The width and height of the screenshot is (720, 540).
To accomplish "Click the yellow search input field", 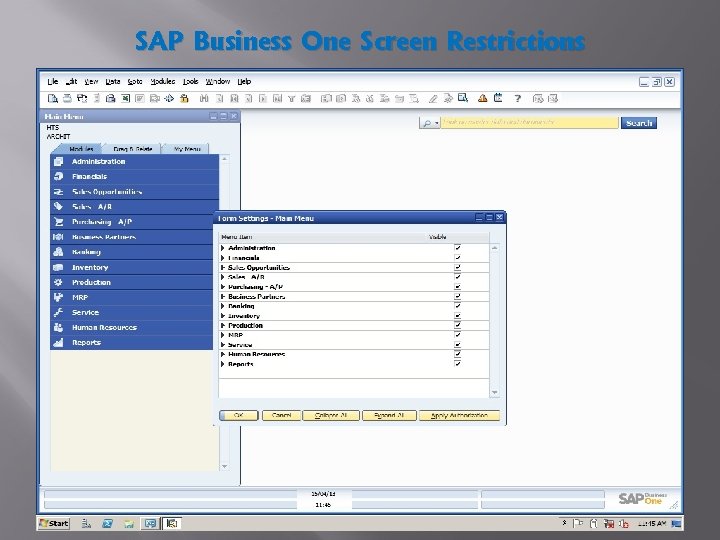I will coord(529,123).
